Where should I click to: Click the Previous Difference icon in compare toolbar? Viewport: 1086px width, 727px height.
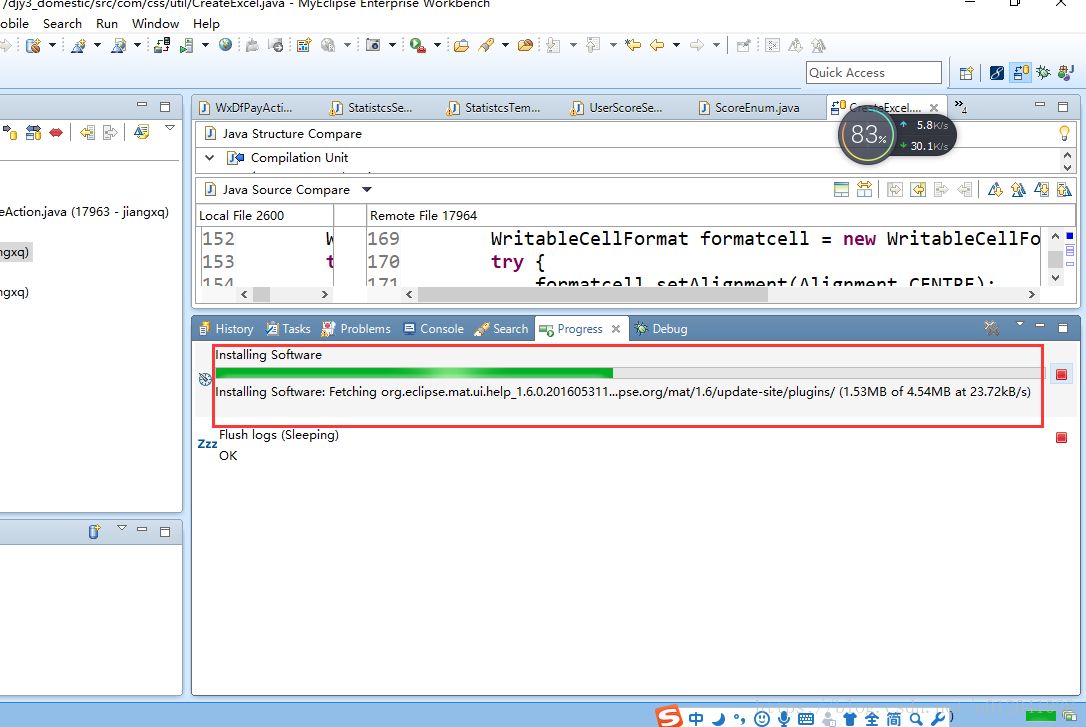pos(1018,189)
